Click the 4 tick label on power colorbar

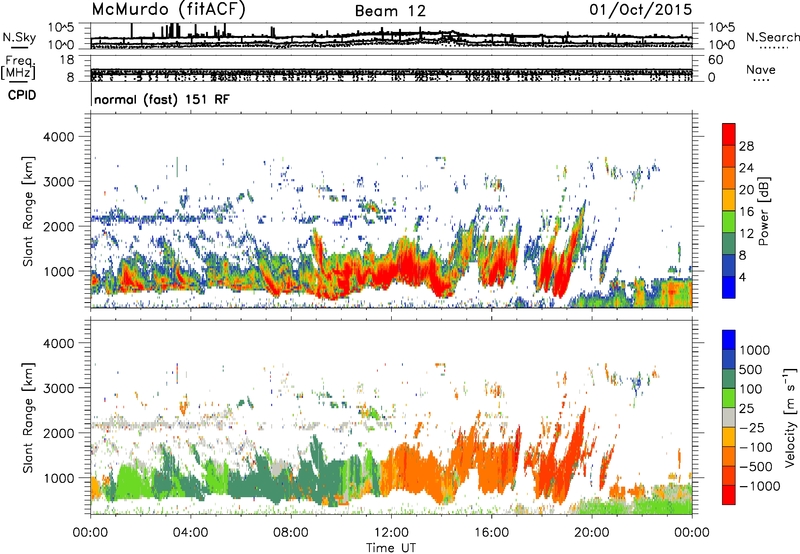point(742,278)
